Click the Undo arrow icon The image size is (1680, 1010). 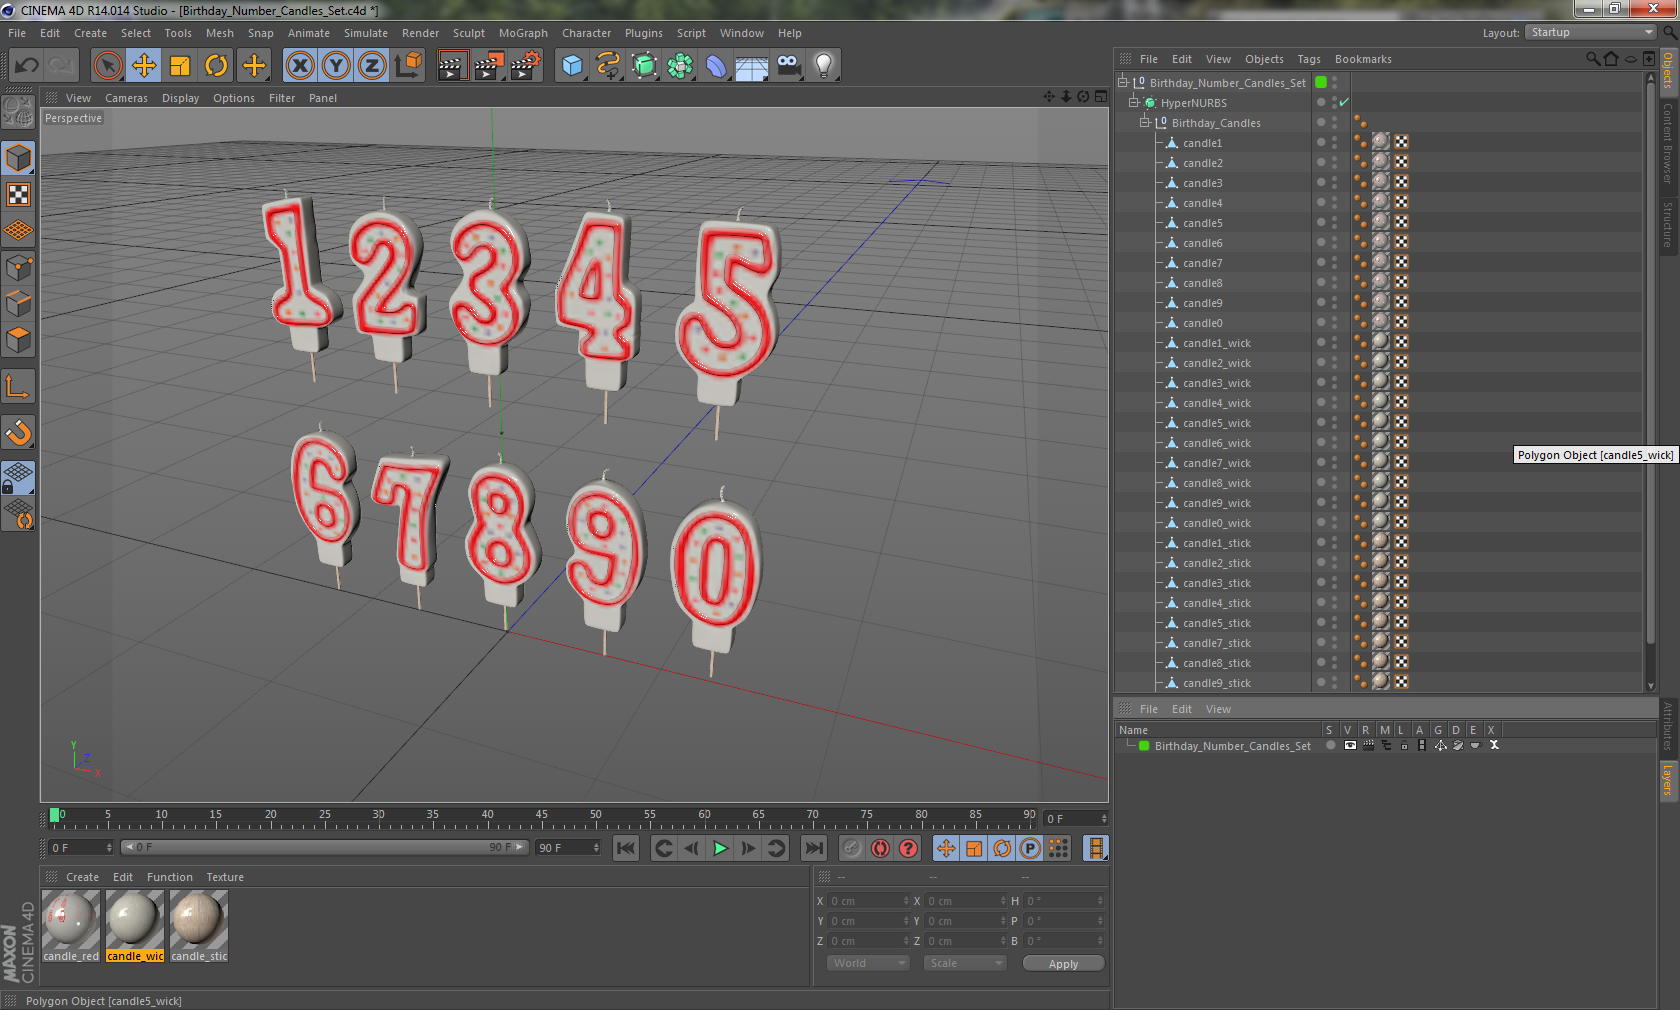pyautogui.click(x=27, y=66)
